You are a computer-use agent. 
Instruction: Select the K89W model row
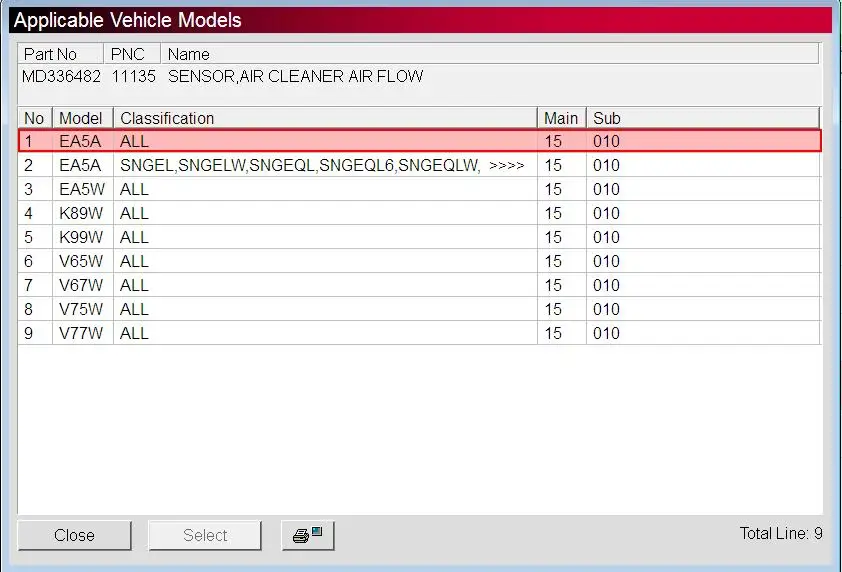click(419, 213)
